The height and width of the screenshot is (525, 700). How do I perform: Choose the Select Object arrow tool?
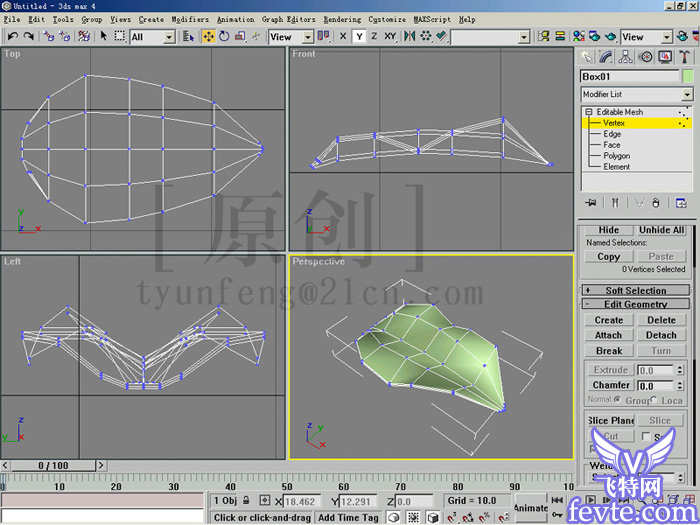[x=104, y=36]
